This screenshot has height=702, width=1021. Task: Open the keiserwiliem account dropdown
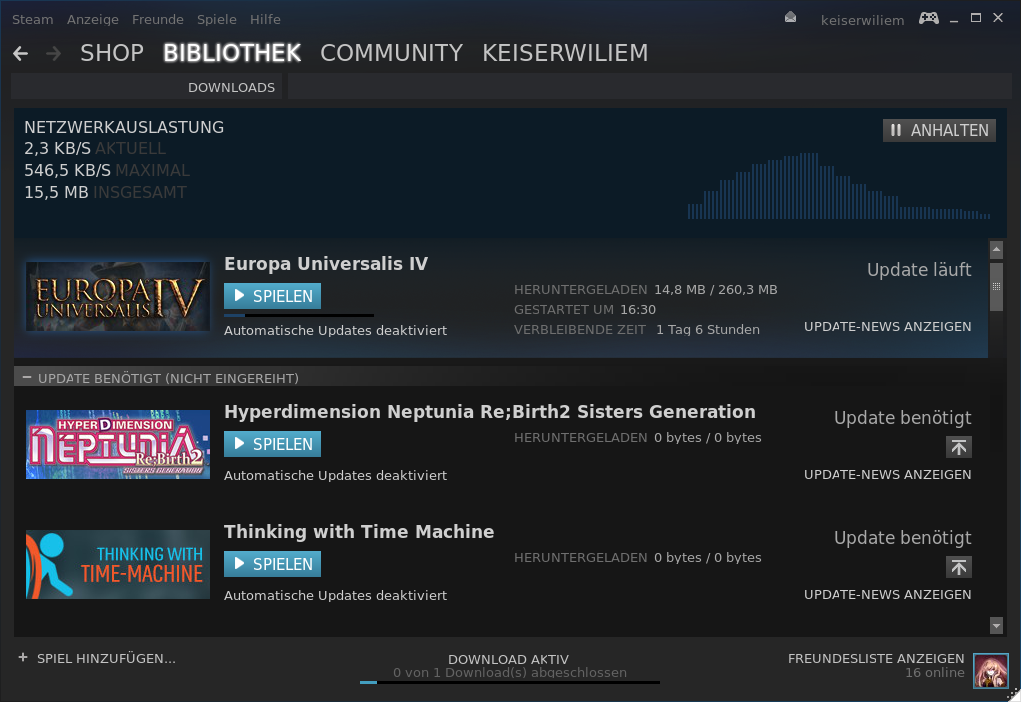pyautogui.click(x=862, y=20)
